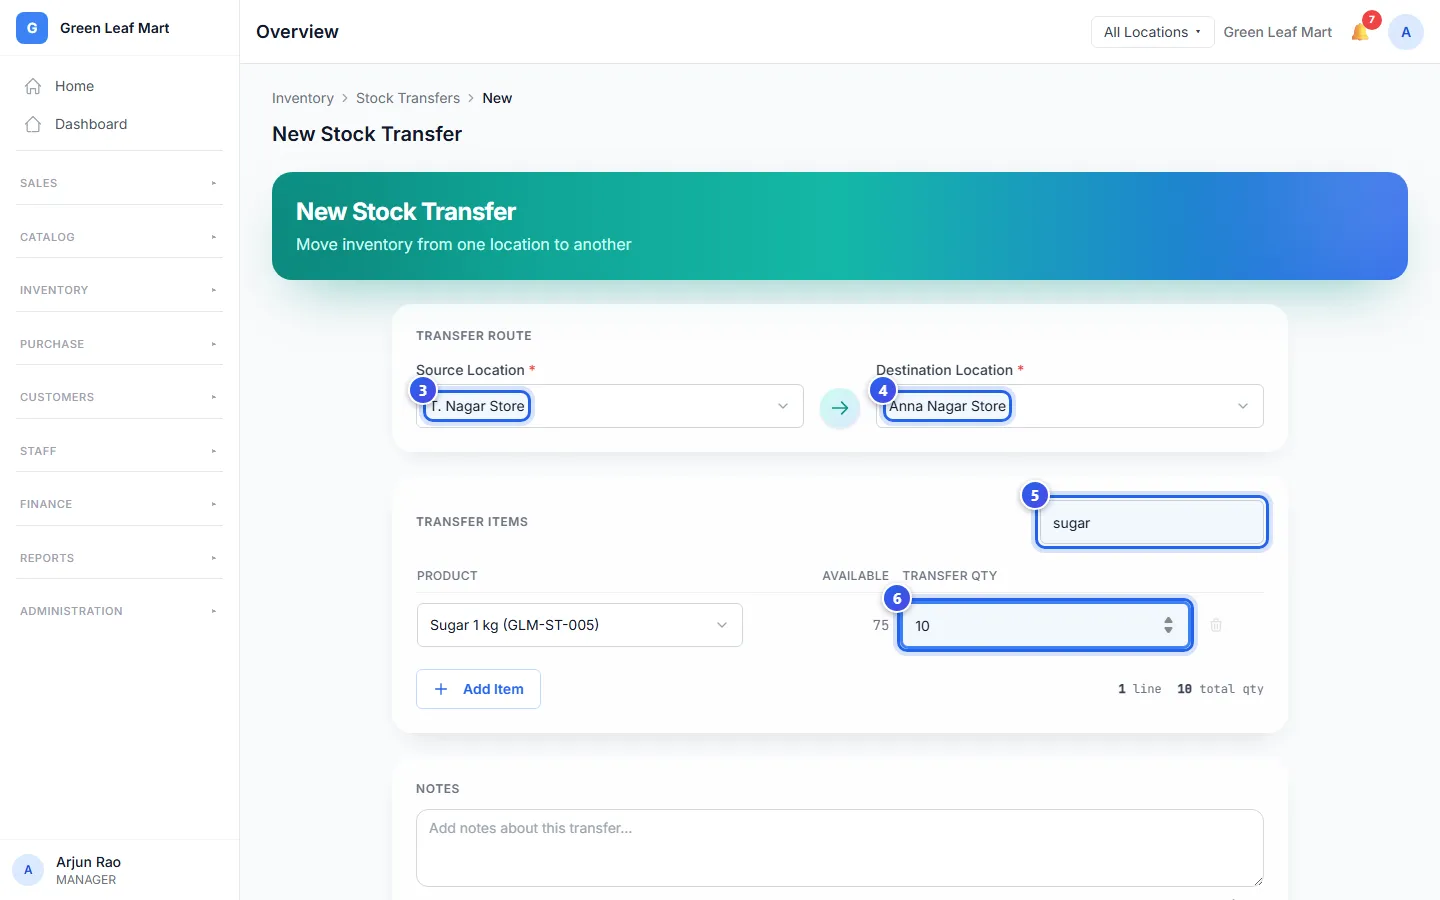1440x900 pixels.
Task: Expand the Customers section
Action: pos(120,397)
